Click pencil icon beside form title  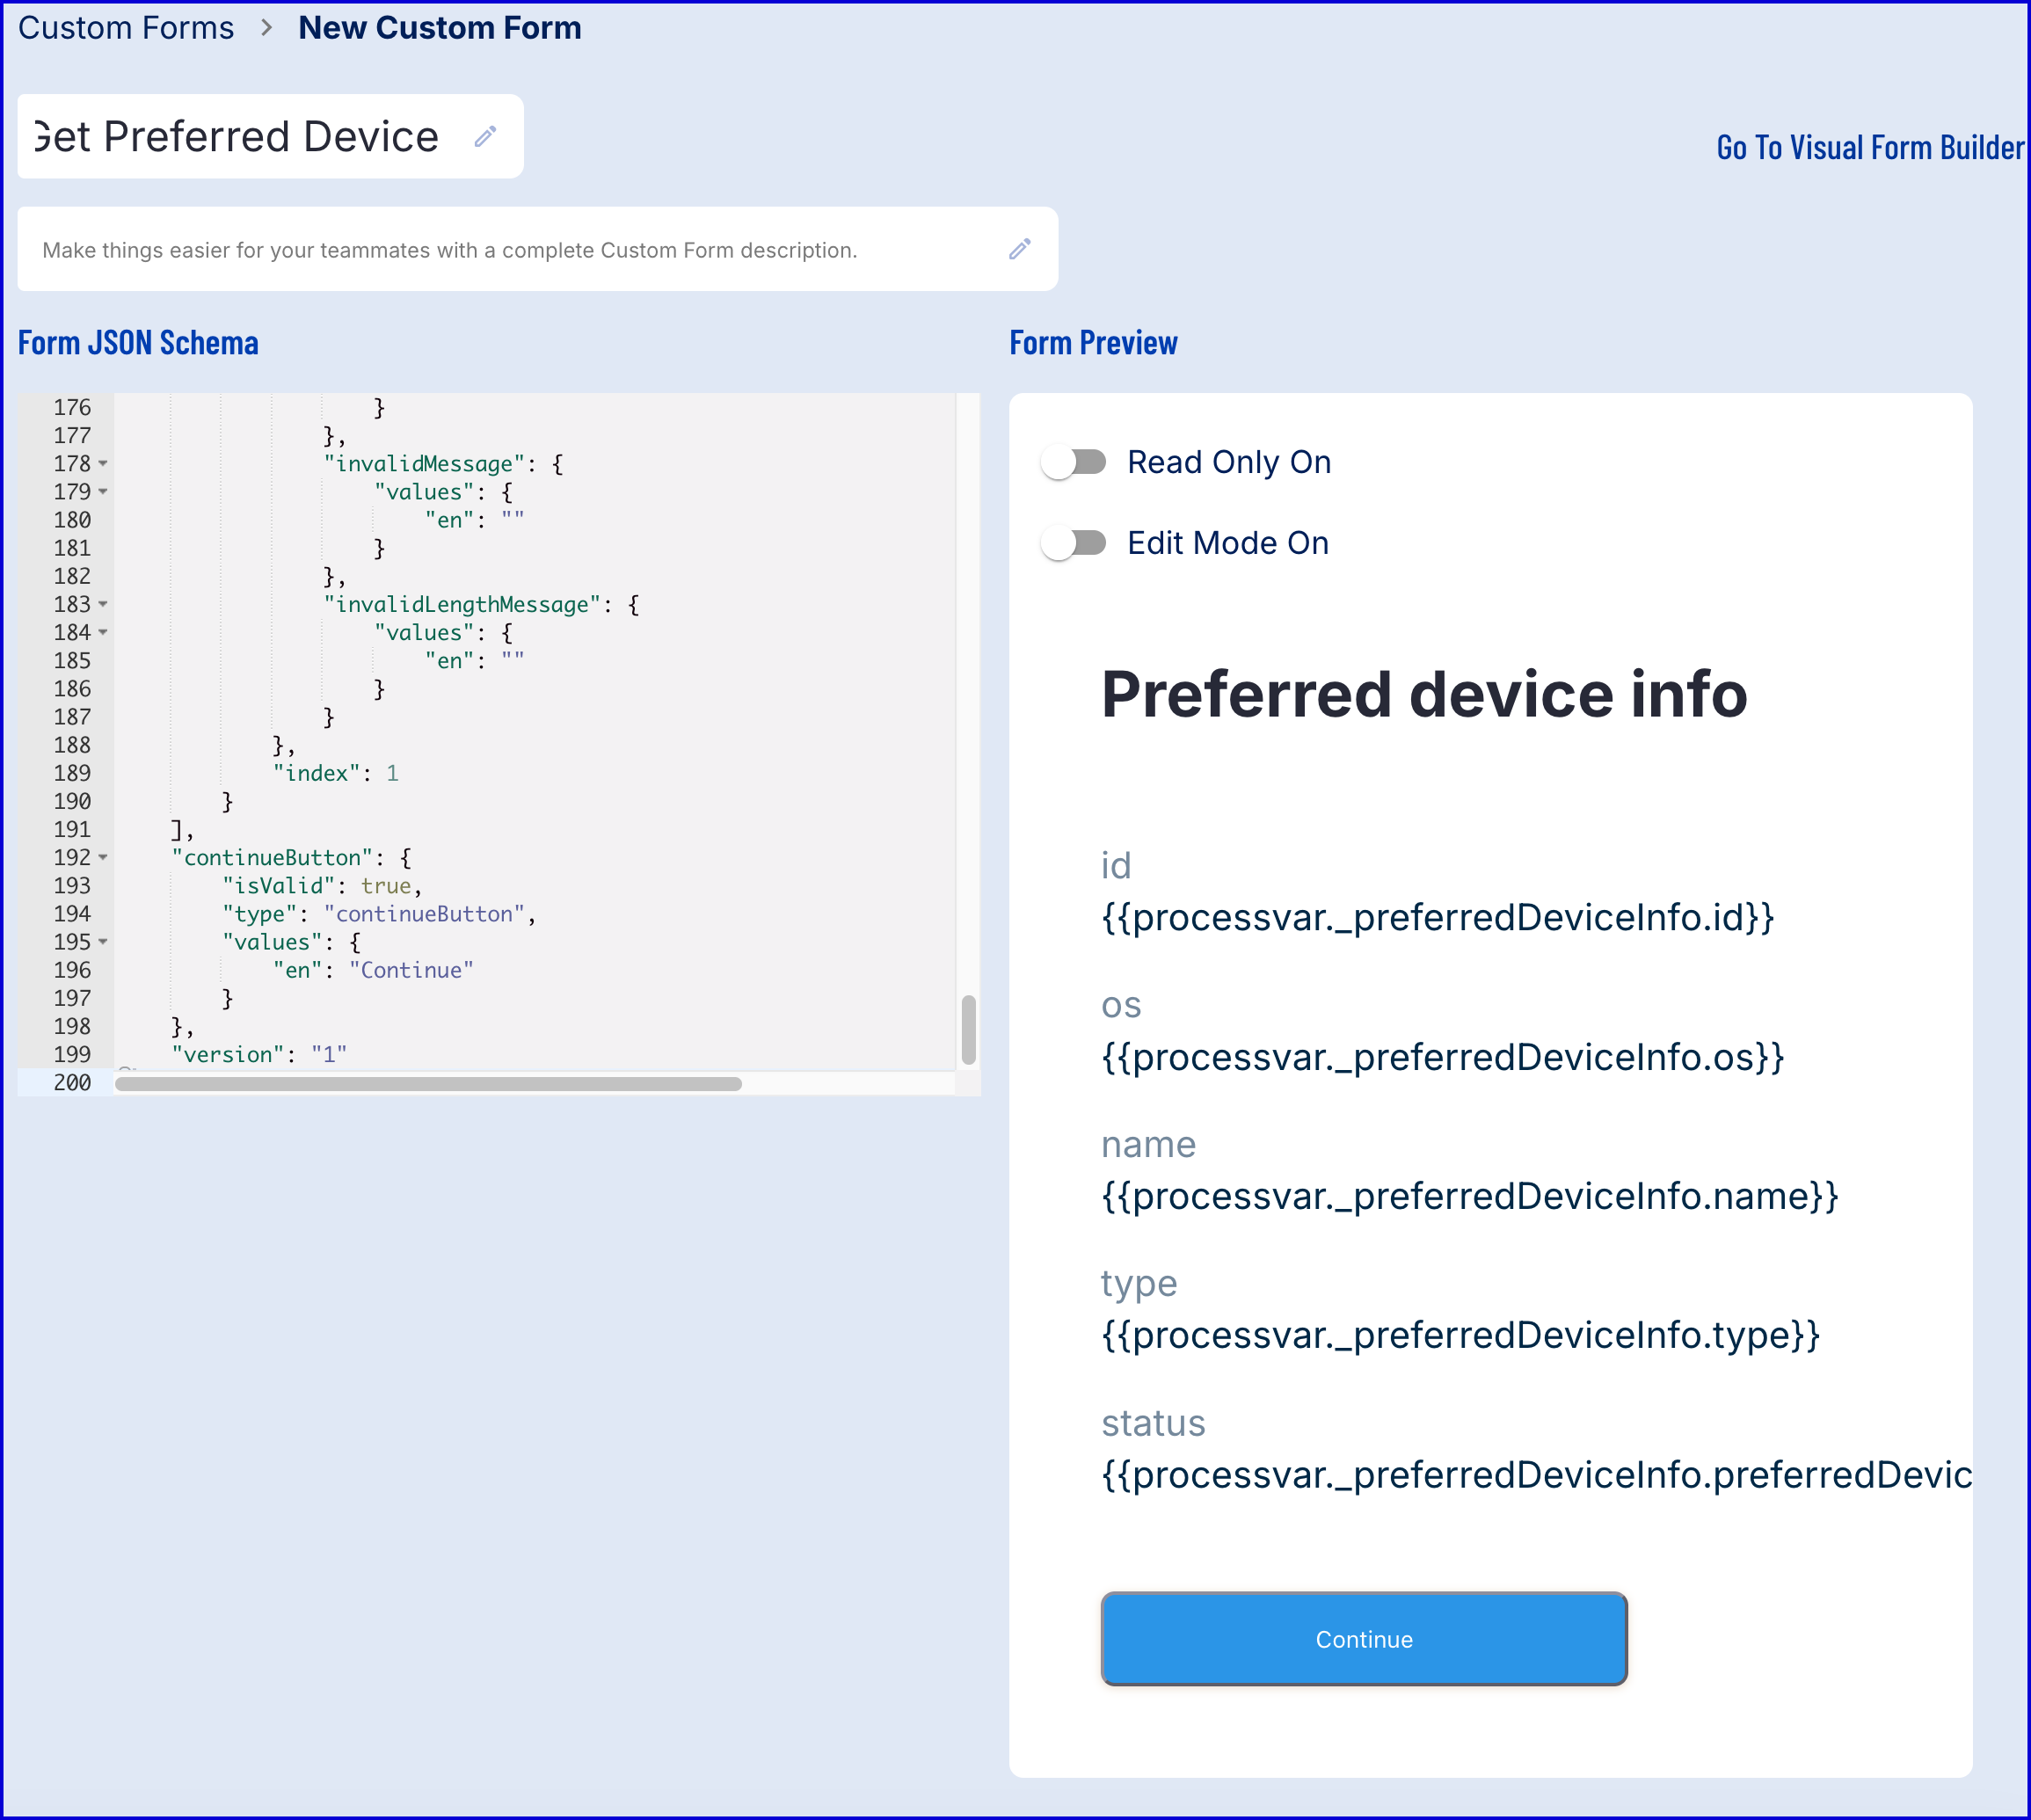[485, 137]
